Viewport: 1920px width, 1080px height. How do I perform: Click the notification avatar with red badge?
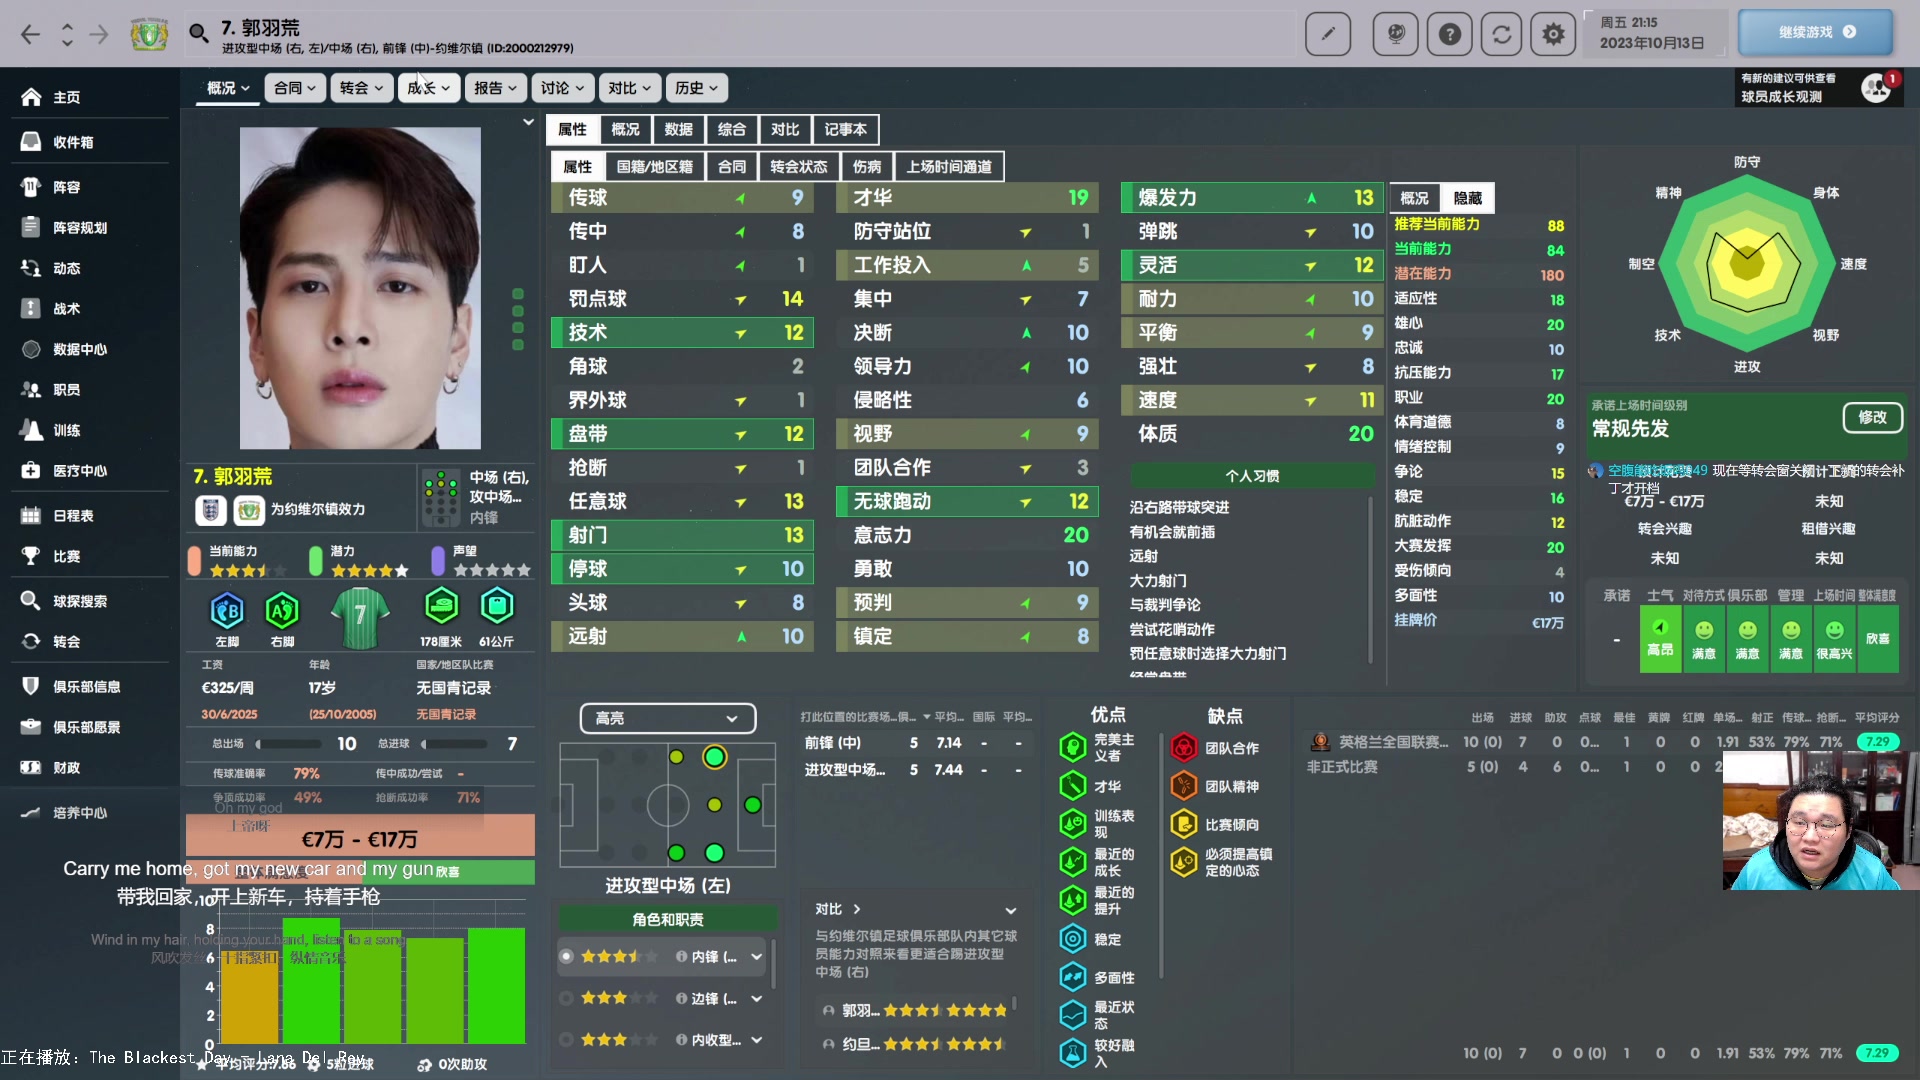pyautogui.click(x=1877, y=88)
